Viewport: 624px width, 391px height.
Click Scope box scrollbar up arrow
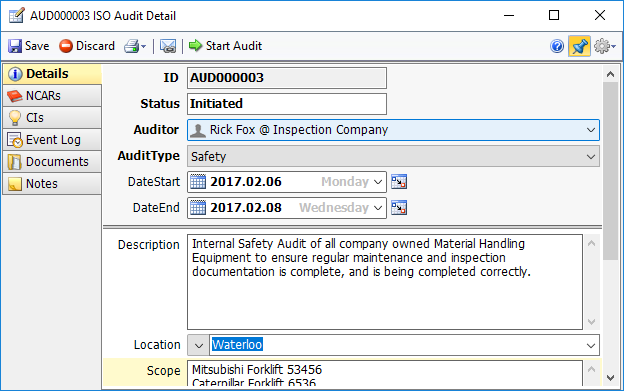(591, 370)
